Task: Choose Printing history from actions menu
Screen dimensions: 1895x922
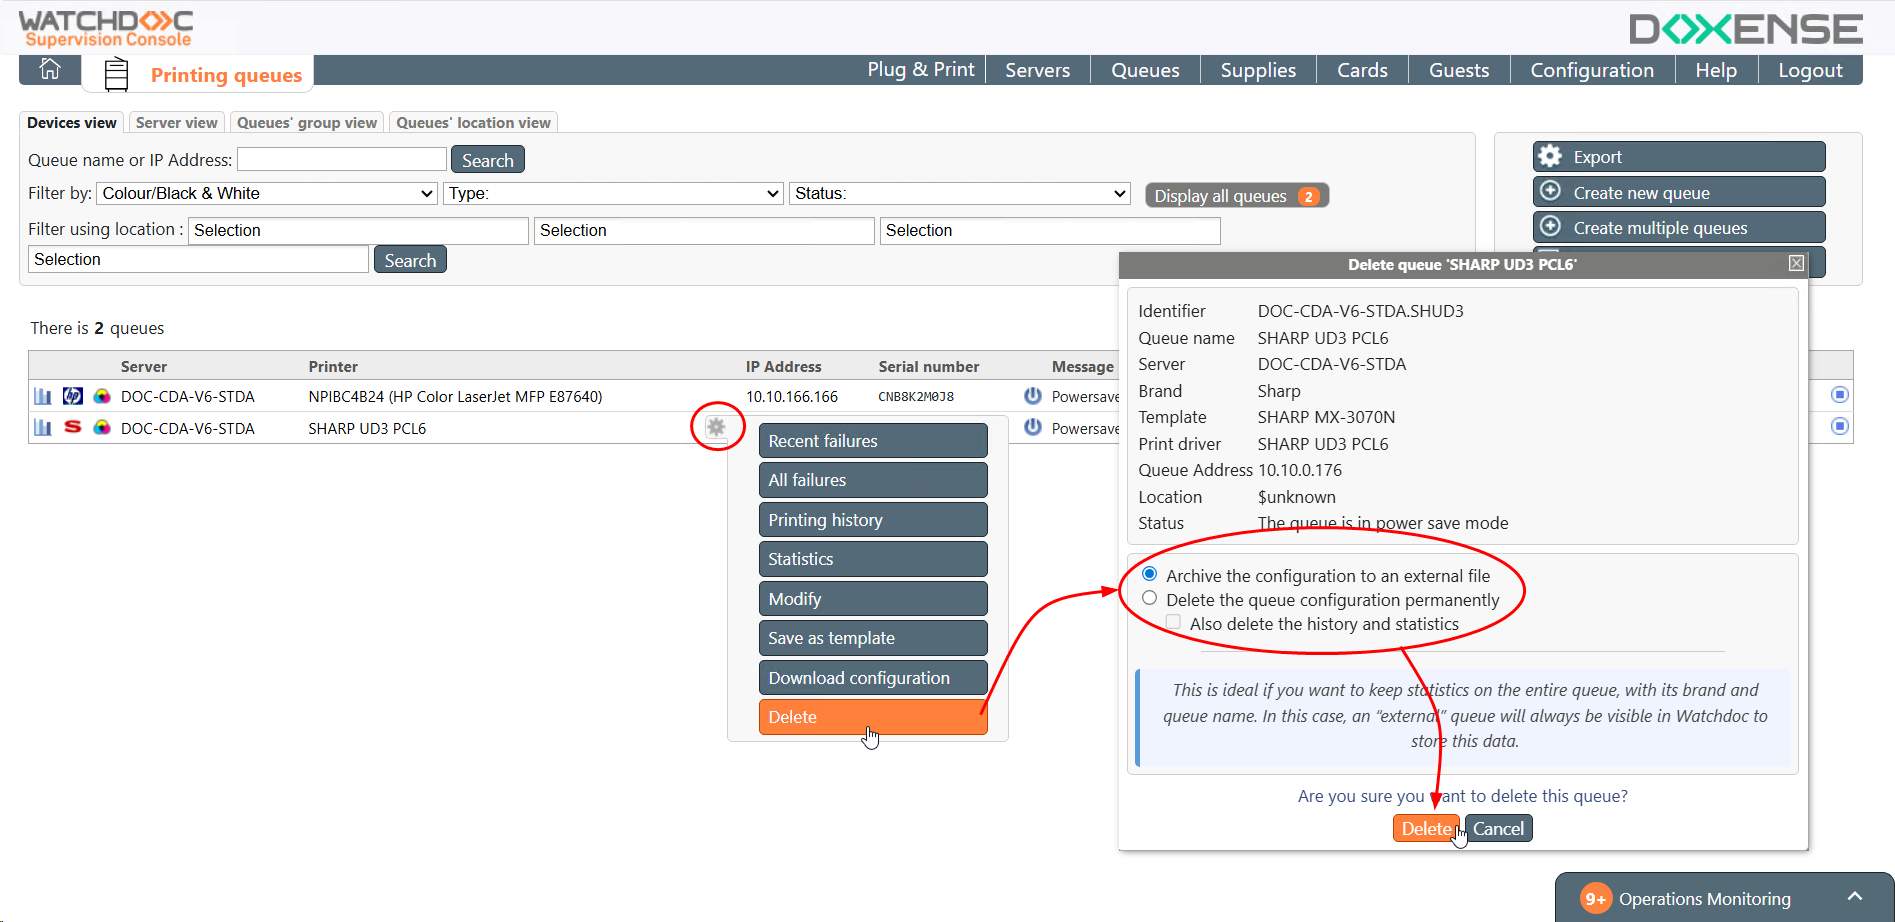Action: tap(873, 520)
